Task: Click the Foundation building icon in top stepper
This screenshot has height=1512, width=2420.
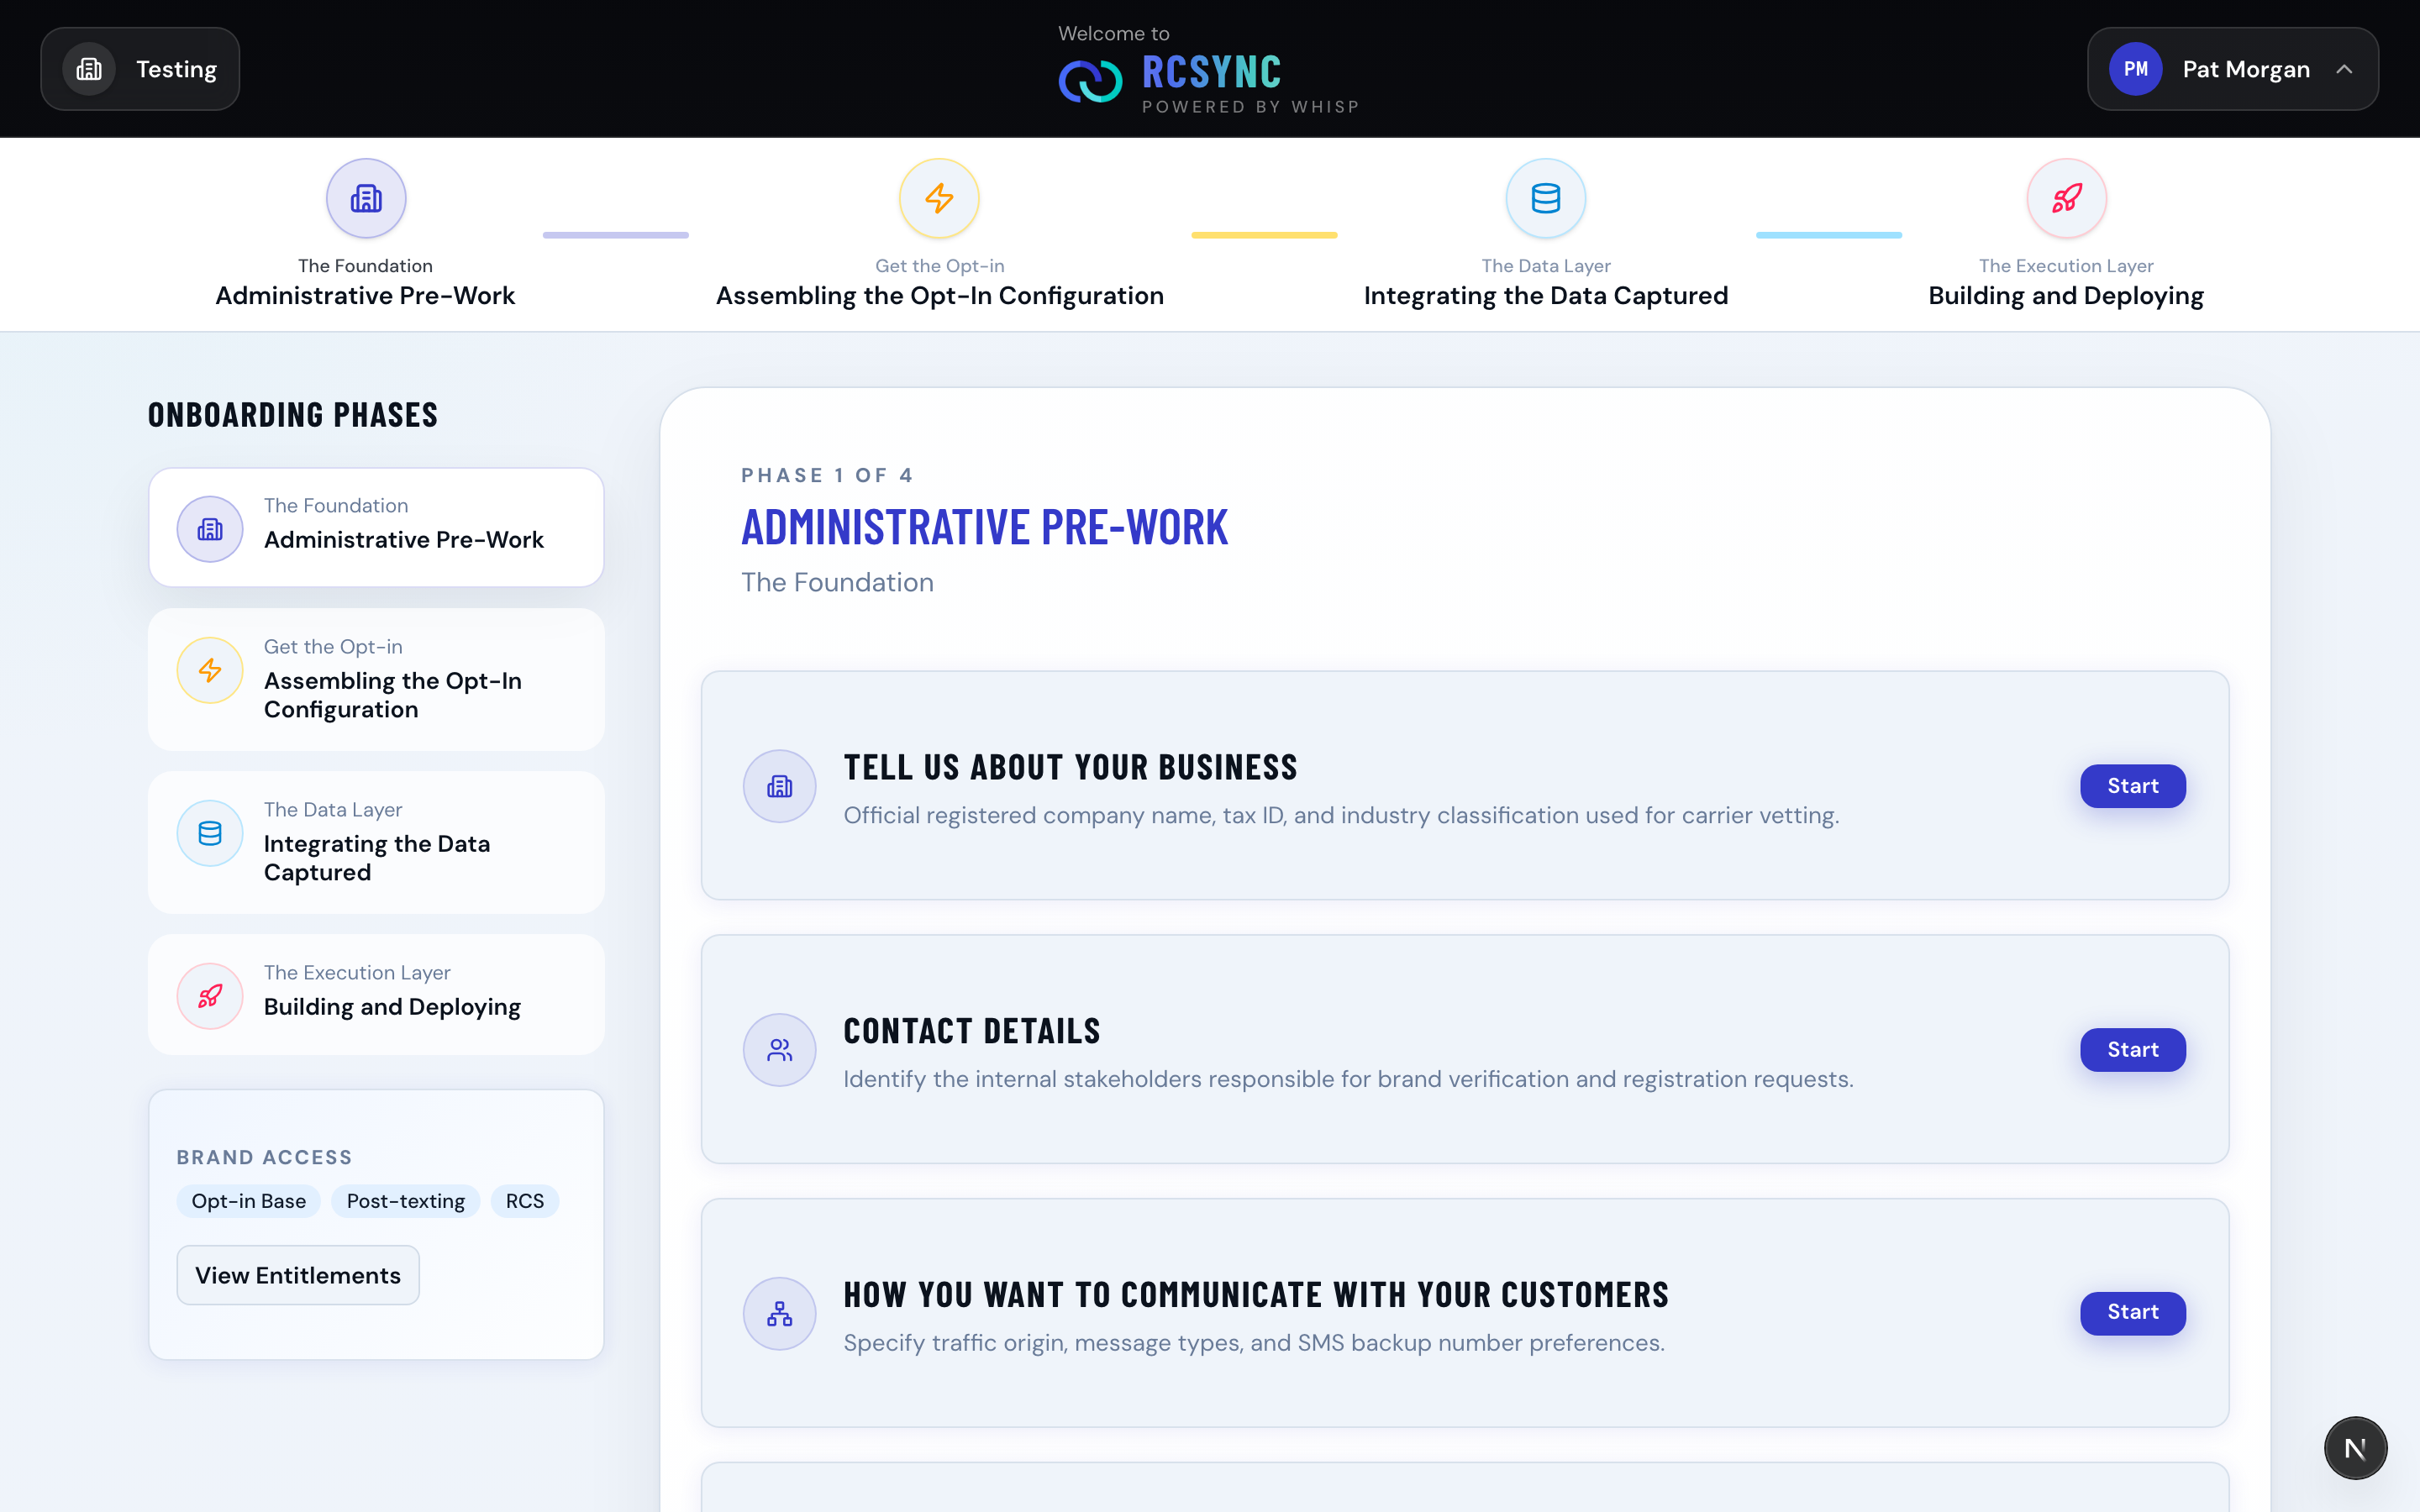Action: [x=366, y=198]
